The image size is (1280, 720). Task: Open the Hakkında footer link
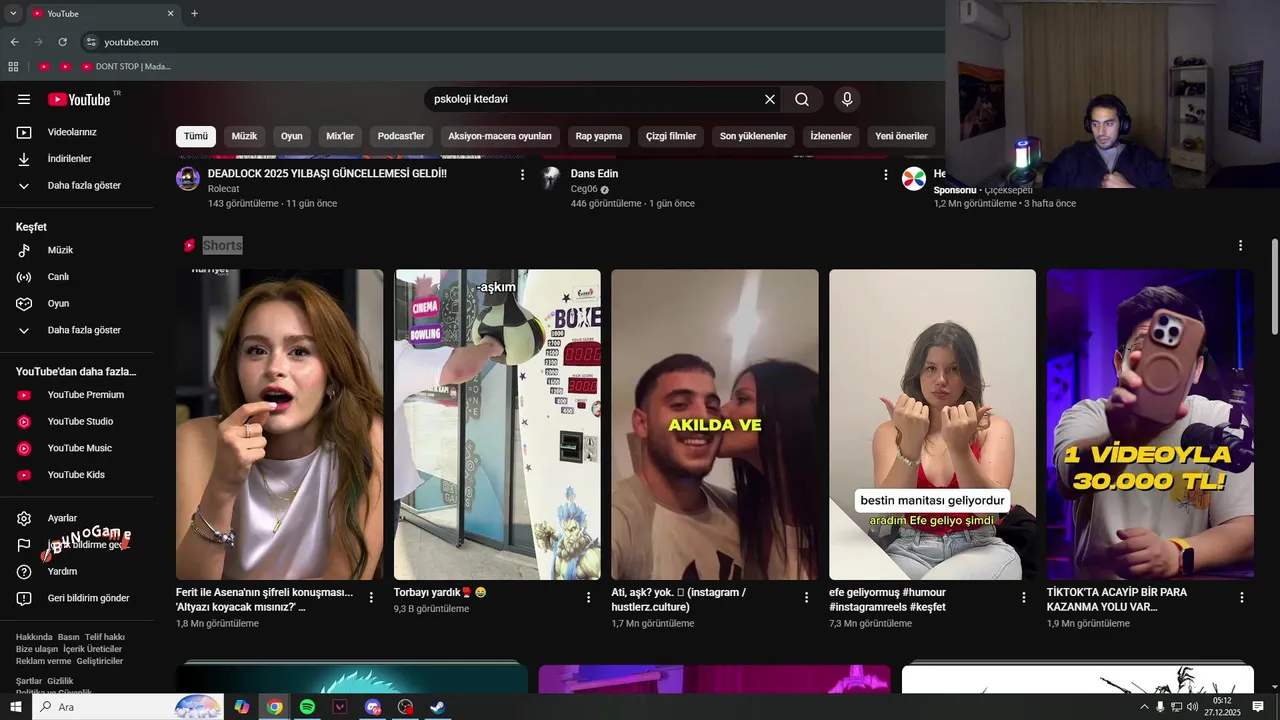[34, 637]
